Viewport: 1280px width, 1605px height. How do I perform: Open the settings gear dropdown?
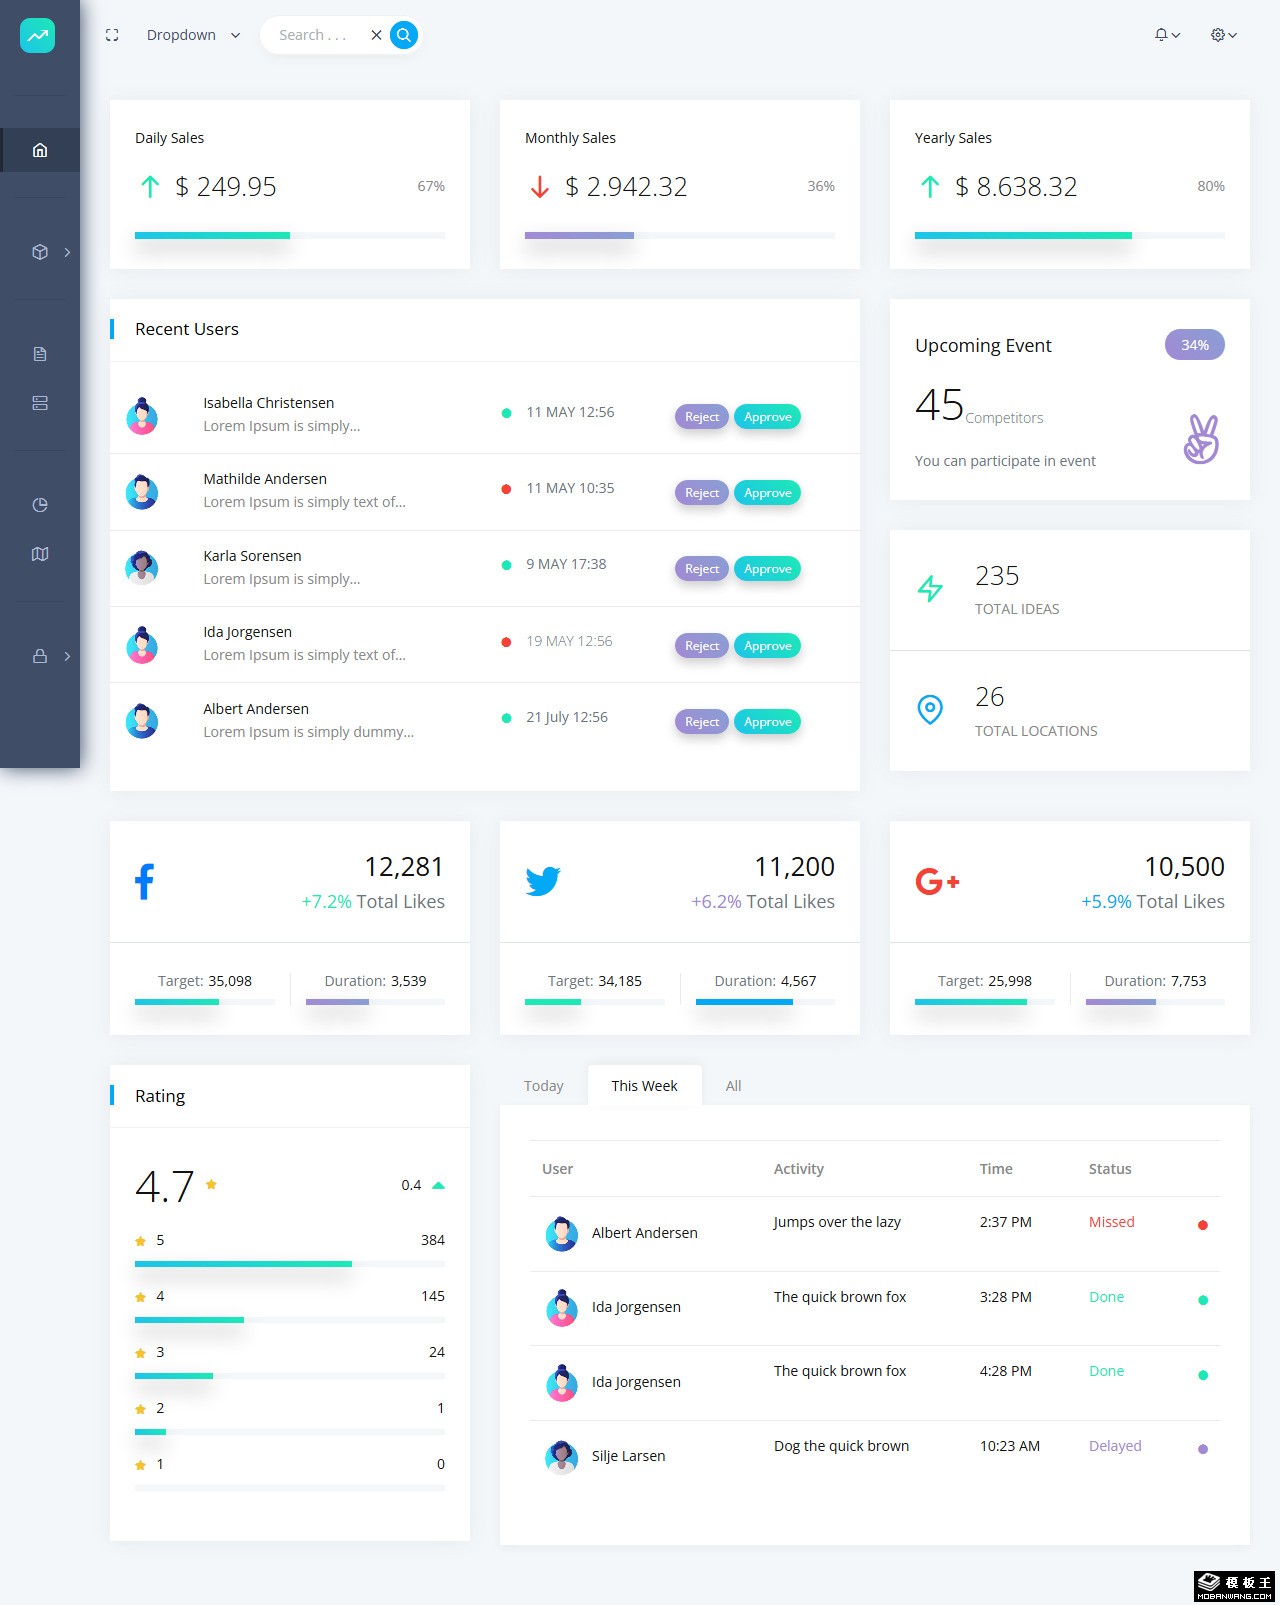click(x=1224, y=35)
